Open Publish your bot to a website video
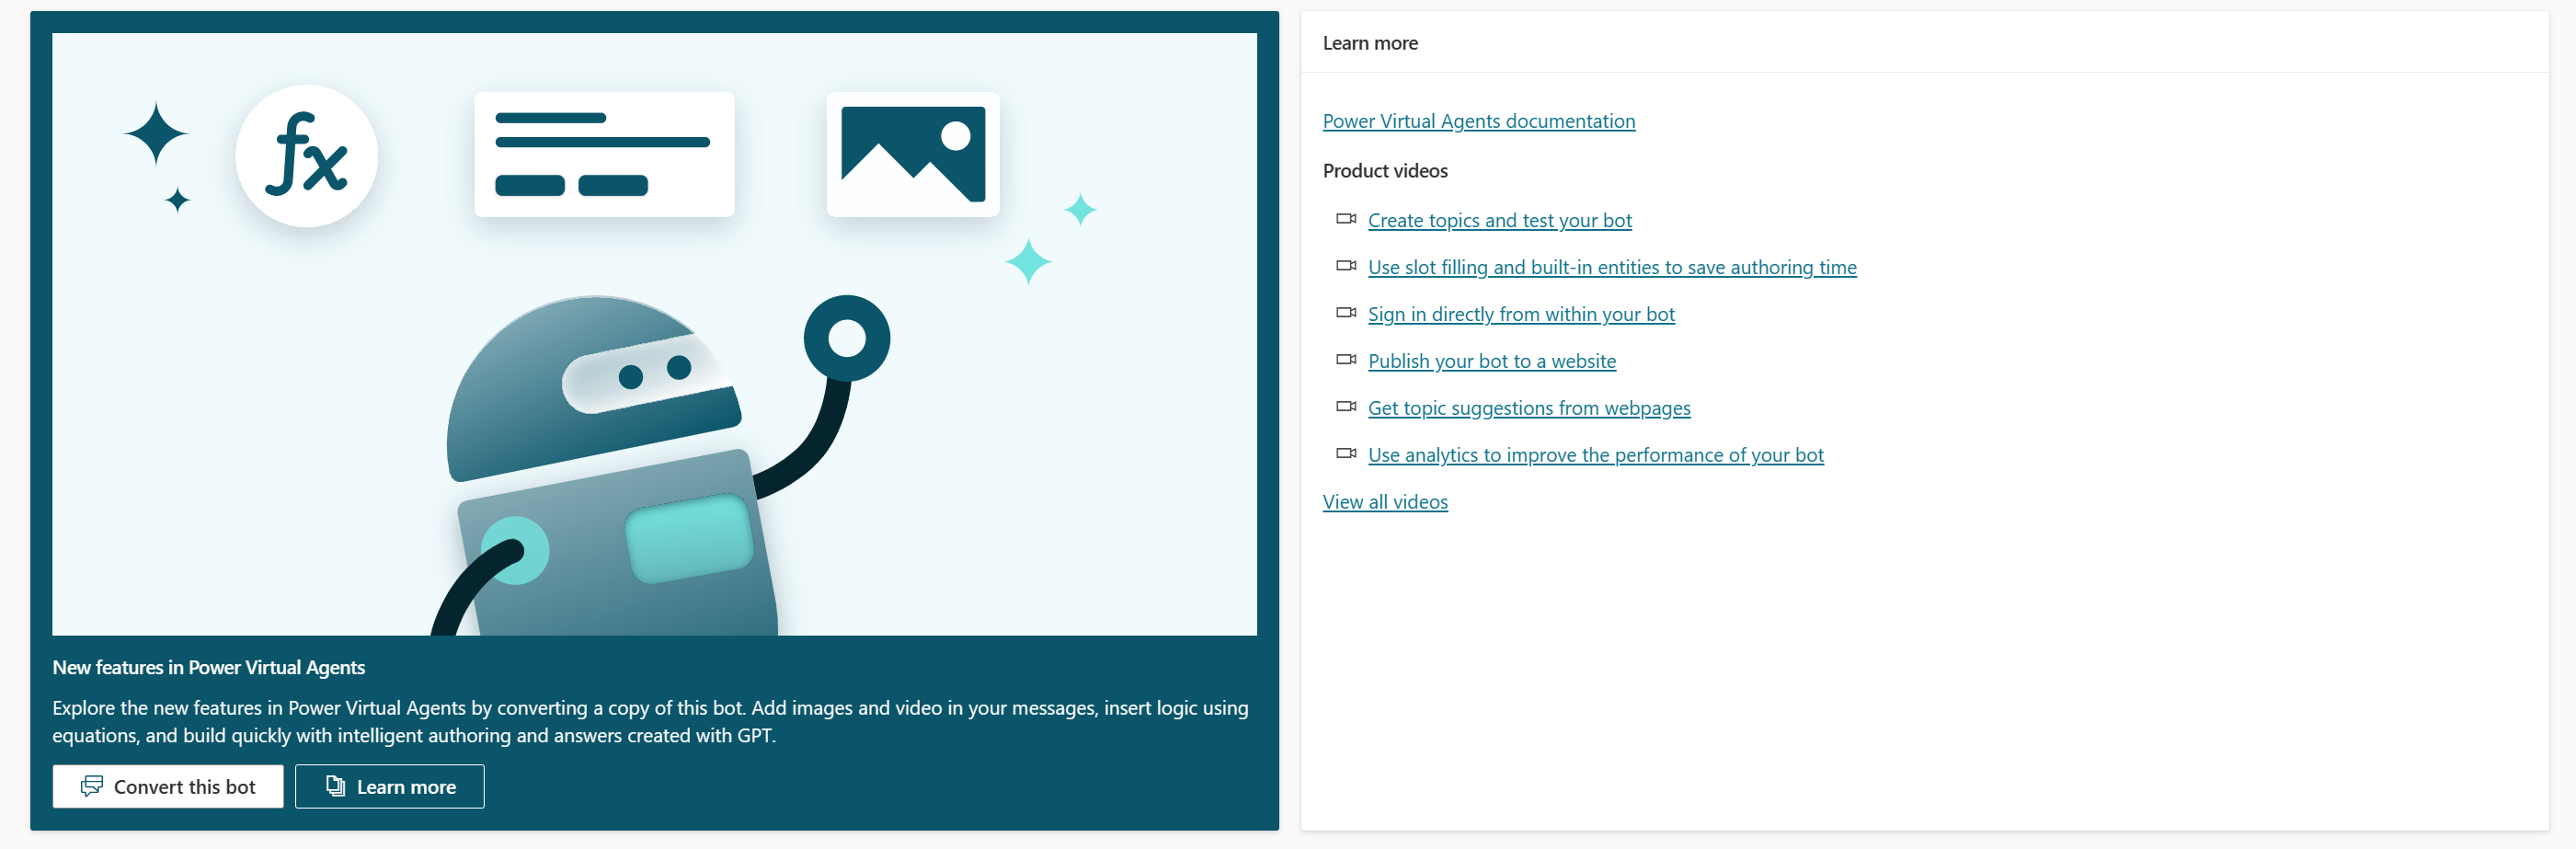The image size is (2576, 849). 1491,361
